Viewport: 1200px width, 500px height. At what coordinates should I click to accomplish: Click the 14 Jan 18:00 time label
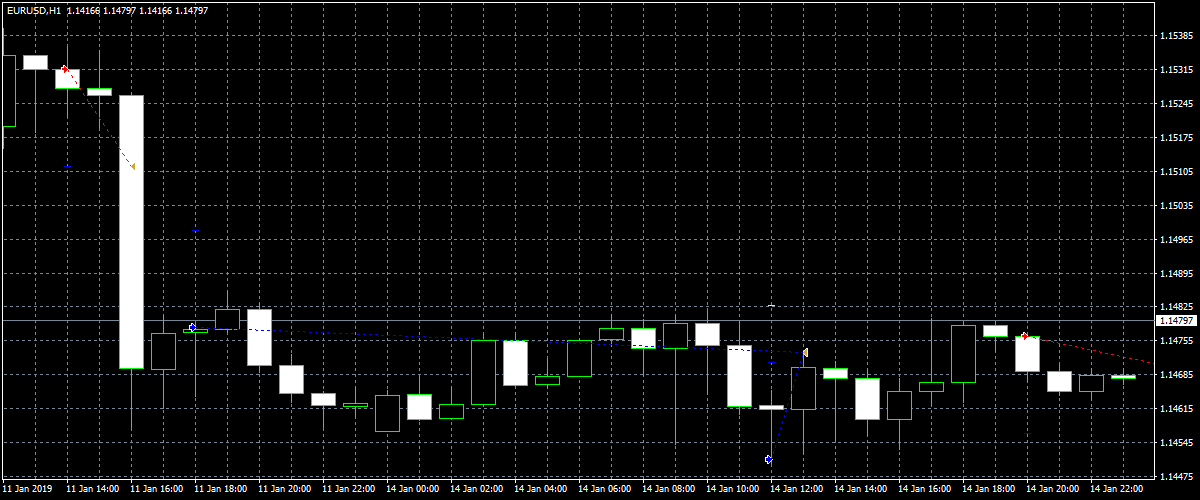coord(989,490)
